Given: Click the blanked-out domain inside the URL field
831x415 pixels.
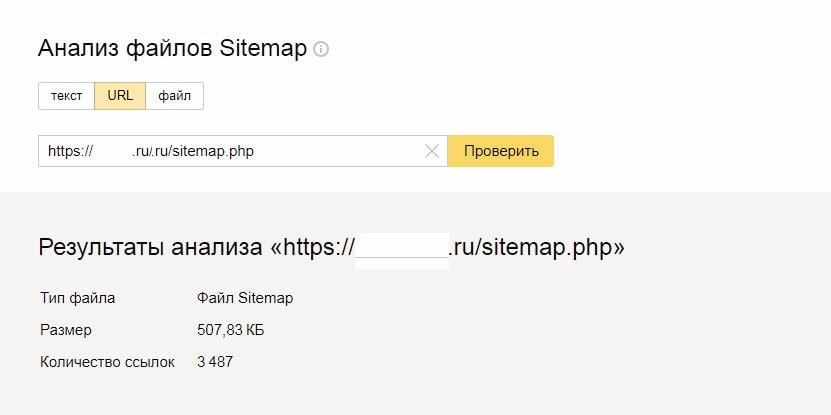Looking at the screenshot, I should (x=112, y=151).
